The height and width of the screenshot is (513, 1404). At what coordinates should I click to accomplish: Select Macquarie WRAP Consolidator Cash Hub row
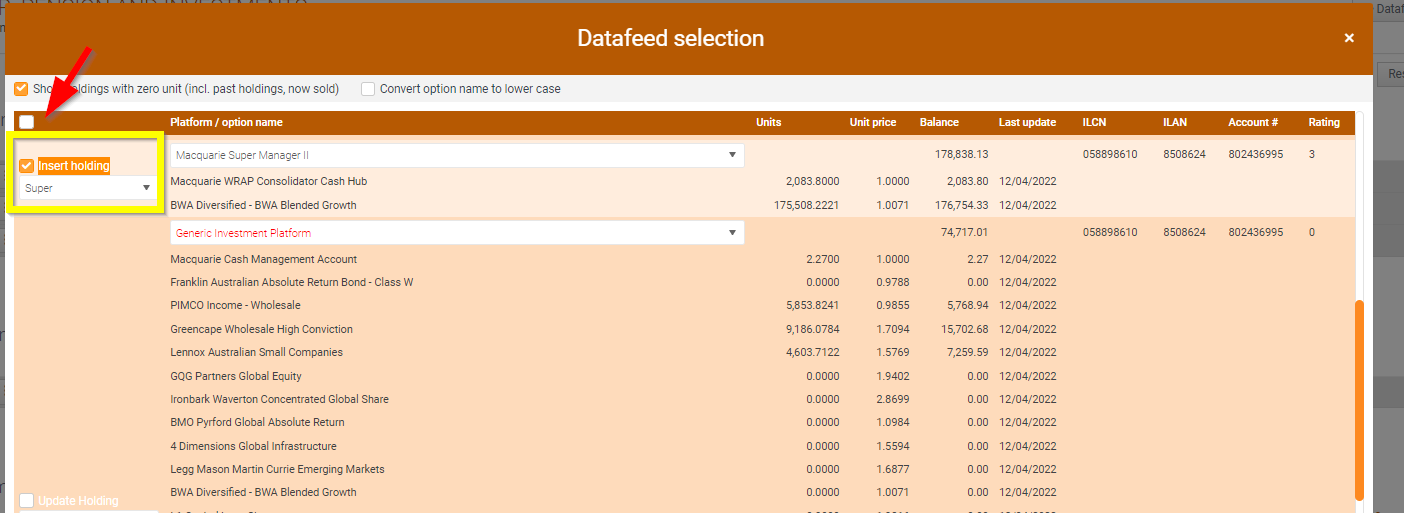pos(762,182)
